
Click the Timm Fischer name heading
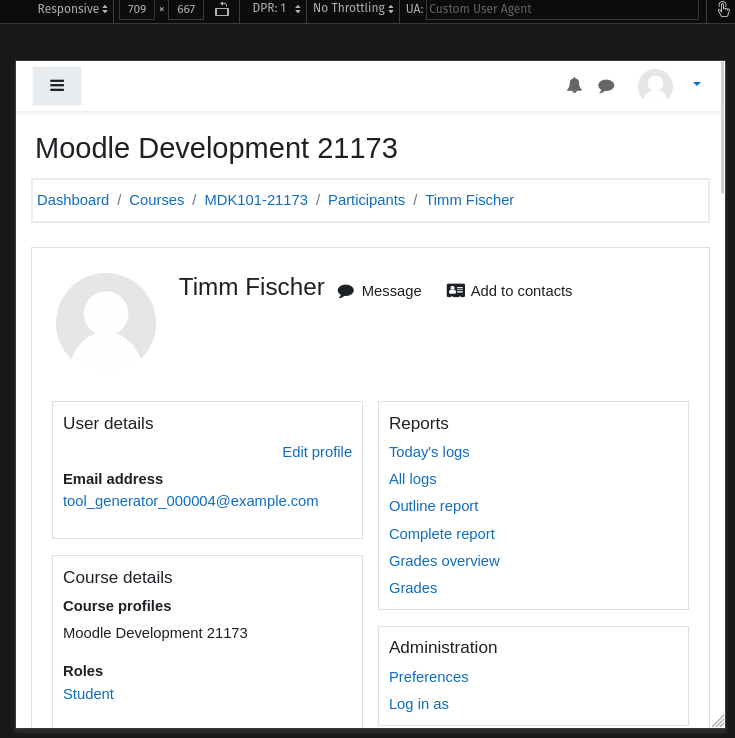(252, 287)
